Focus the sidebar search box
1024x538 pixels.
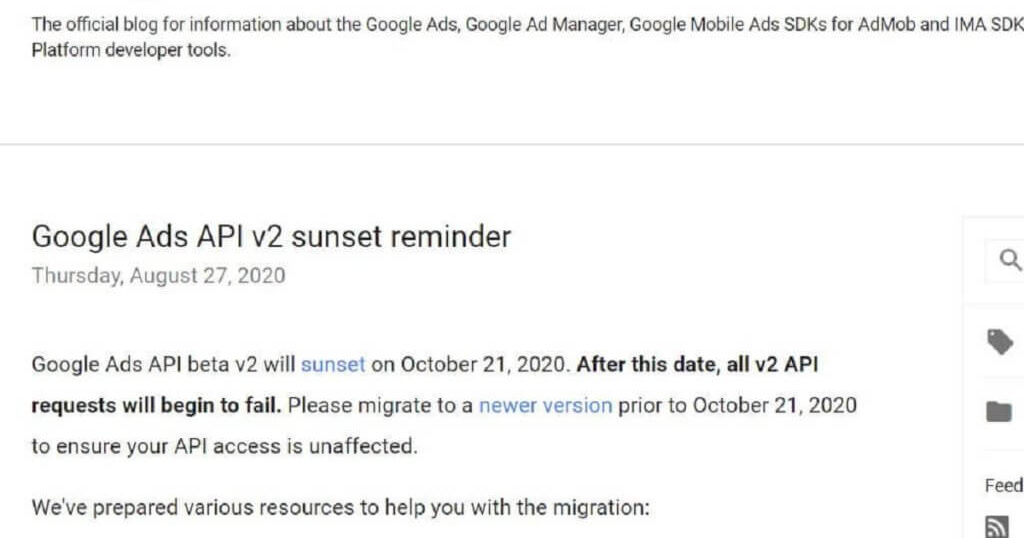[1004, 260]
